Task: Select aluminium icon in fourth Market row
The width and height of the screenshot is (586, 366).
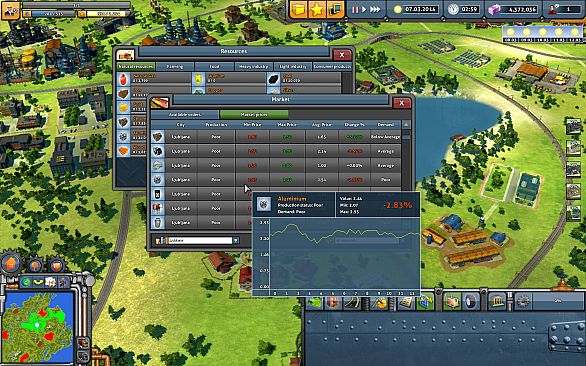Action: (158, 180)
